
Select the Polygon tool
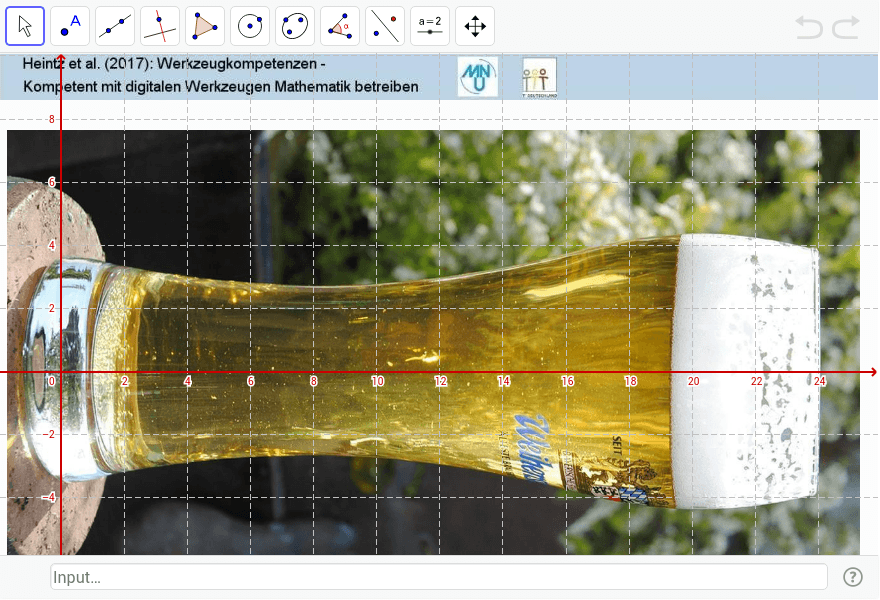(x=205, y=26)
